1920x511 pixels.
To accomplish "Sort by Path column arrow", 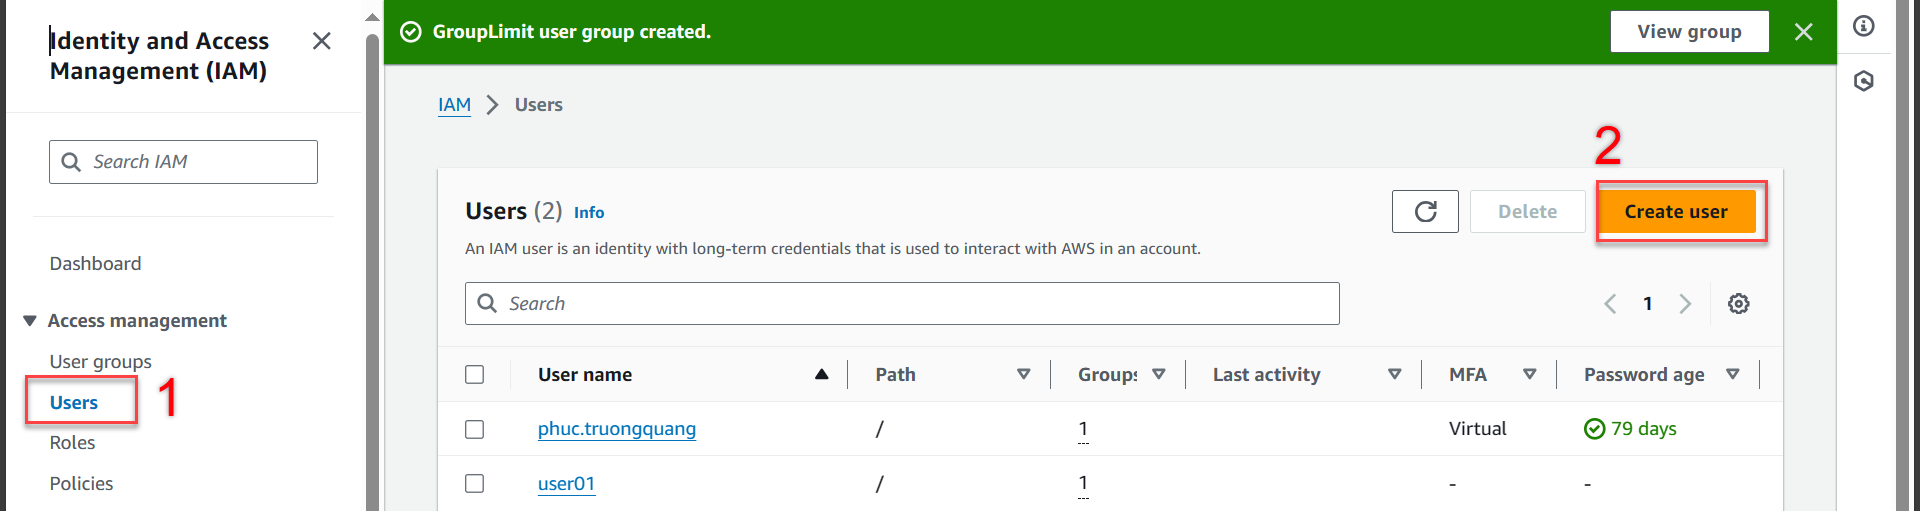I will (x=1023, y=374).
